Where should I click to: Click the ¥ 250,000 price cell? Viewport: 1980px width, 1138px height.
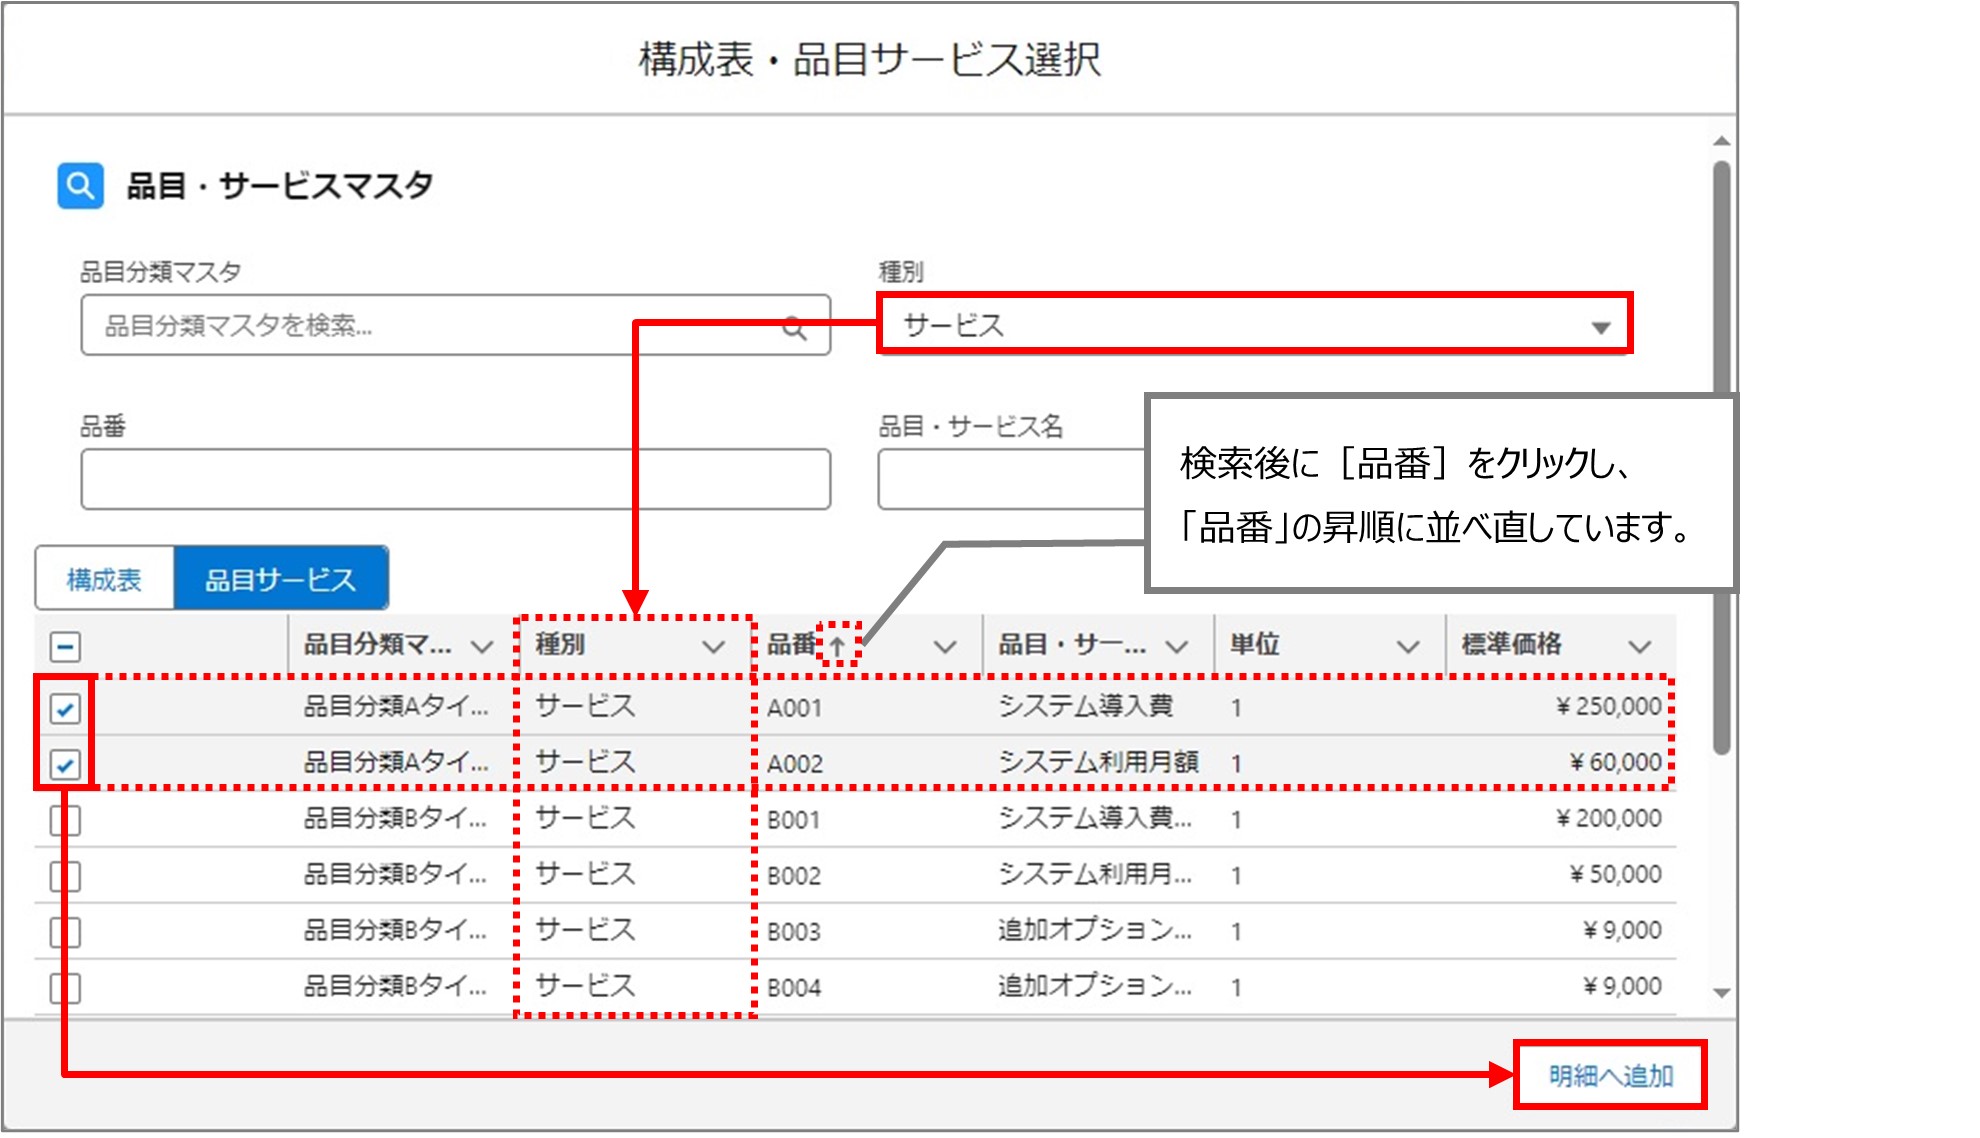[x=1608, y=707]
